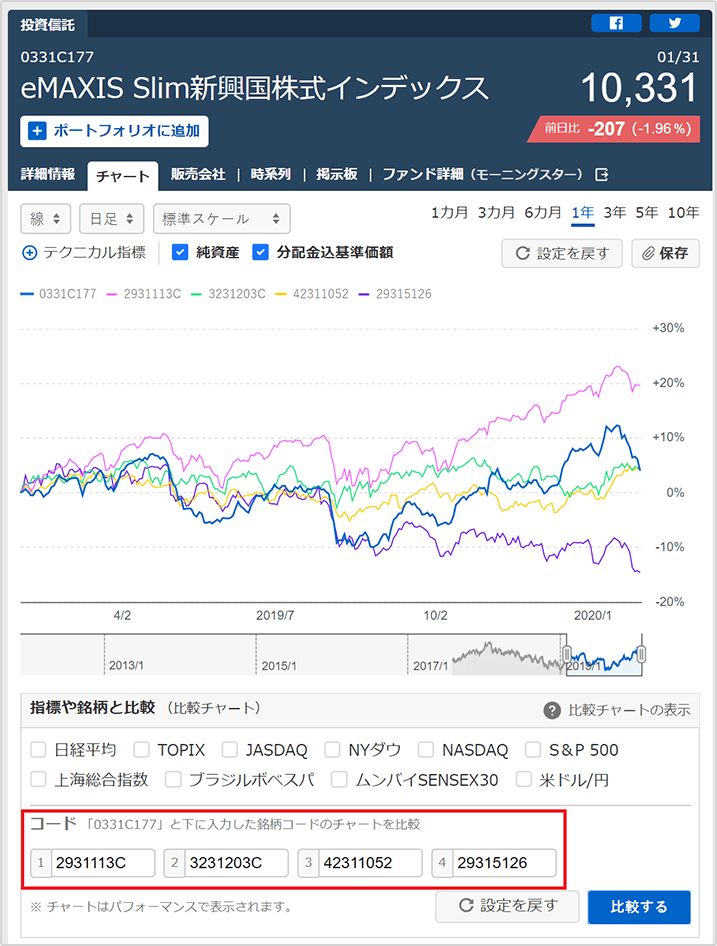Reset chart with upper 設定を戻す button
The height and width of the screenshot is (946, 717).
tap(562, 253)
